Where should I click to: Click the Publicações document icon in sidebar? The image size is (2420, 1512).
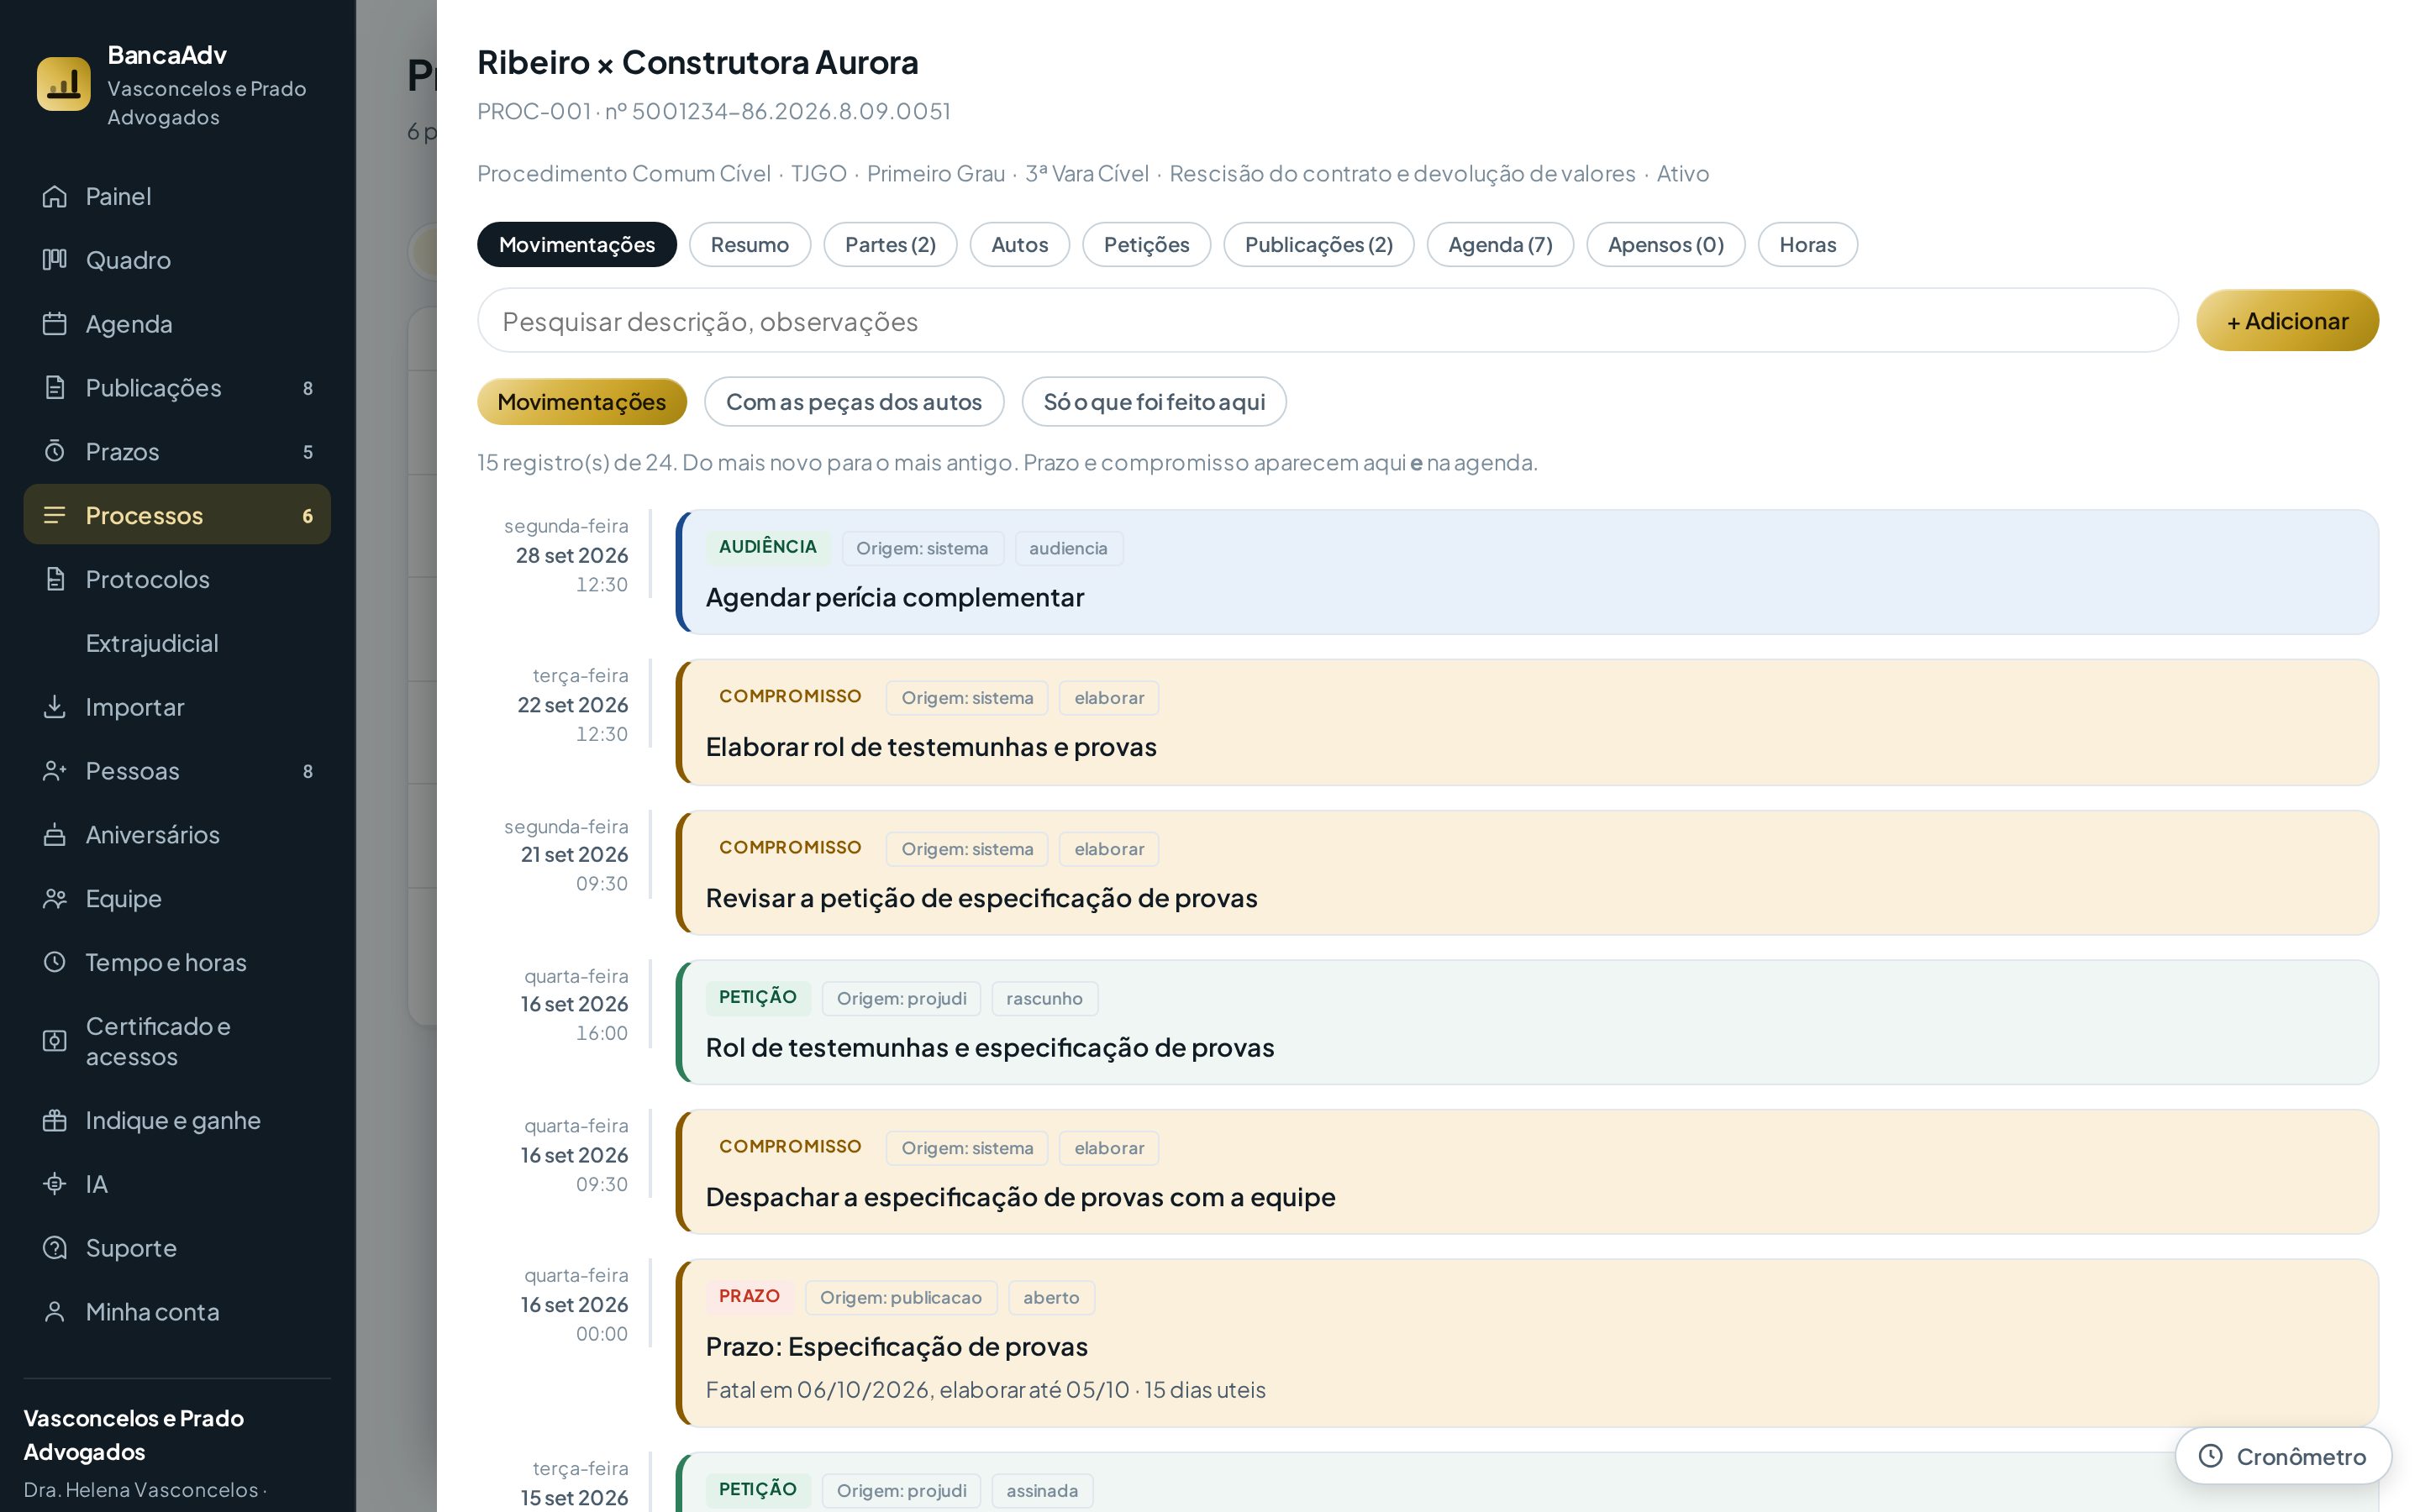coord(55,388)
